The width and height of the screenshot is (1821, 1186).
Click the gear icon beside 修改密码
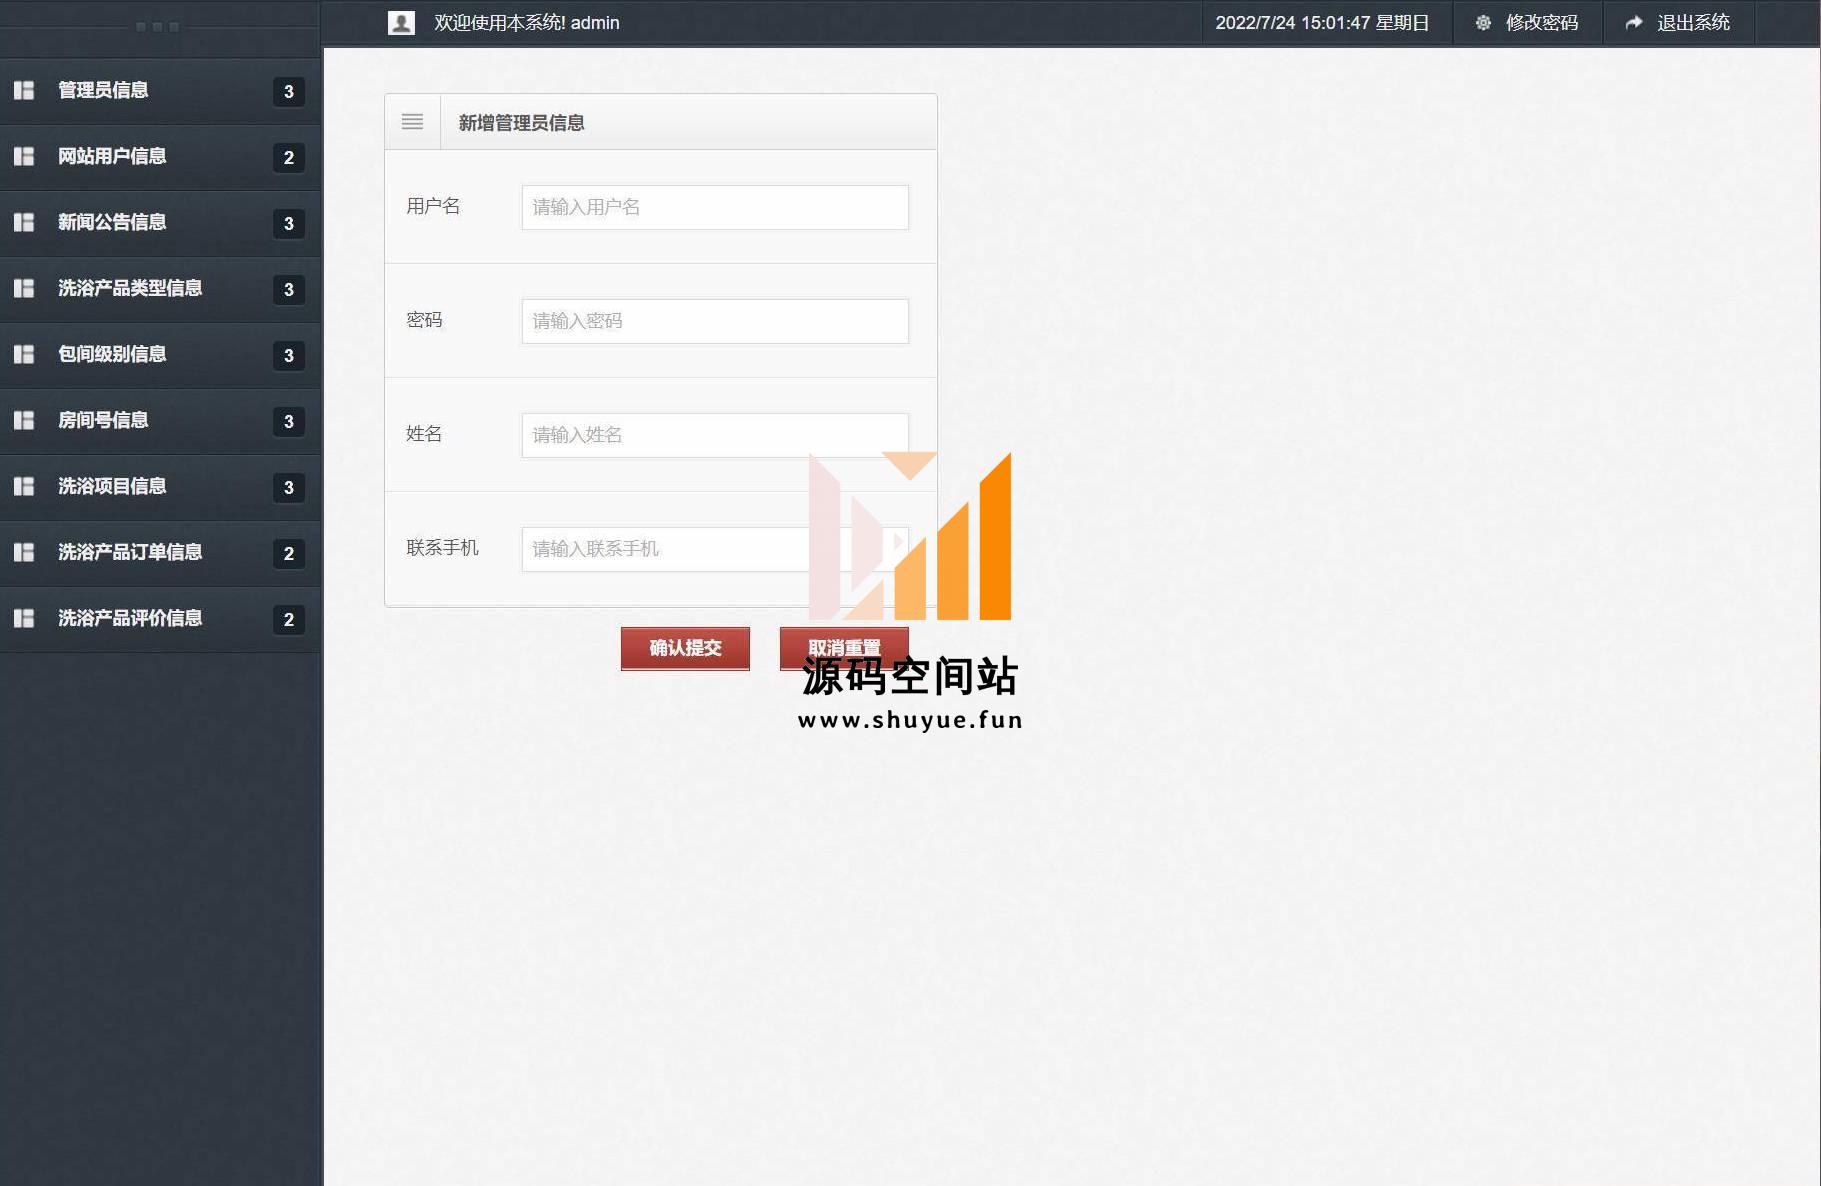(x=1483, y=23)
